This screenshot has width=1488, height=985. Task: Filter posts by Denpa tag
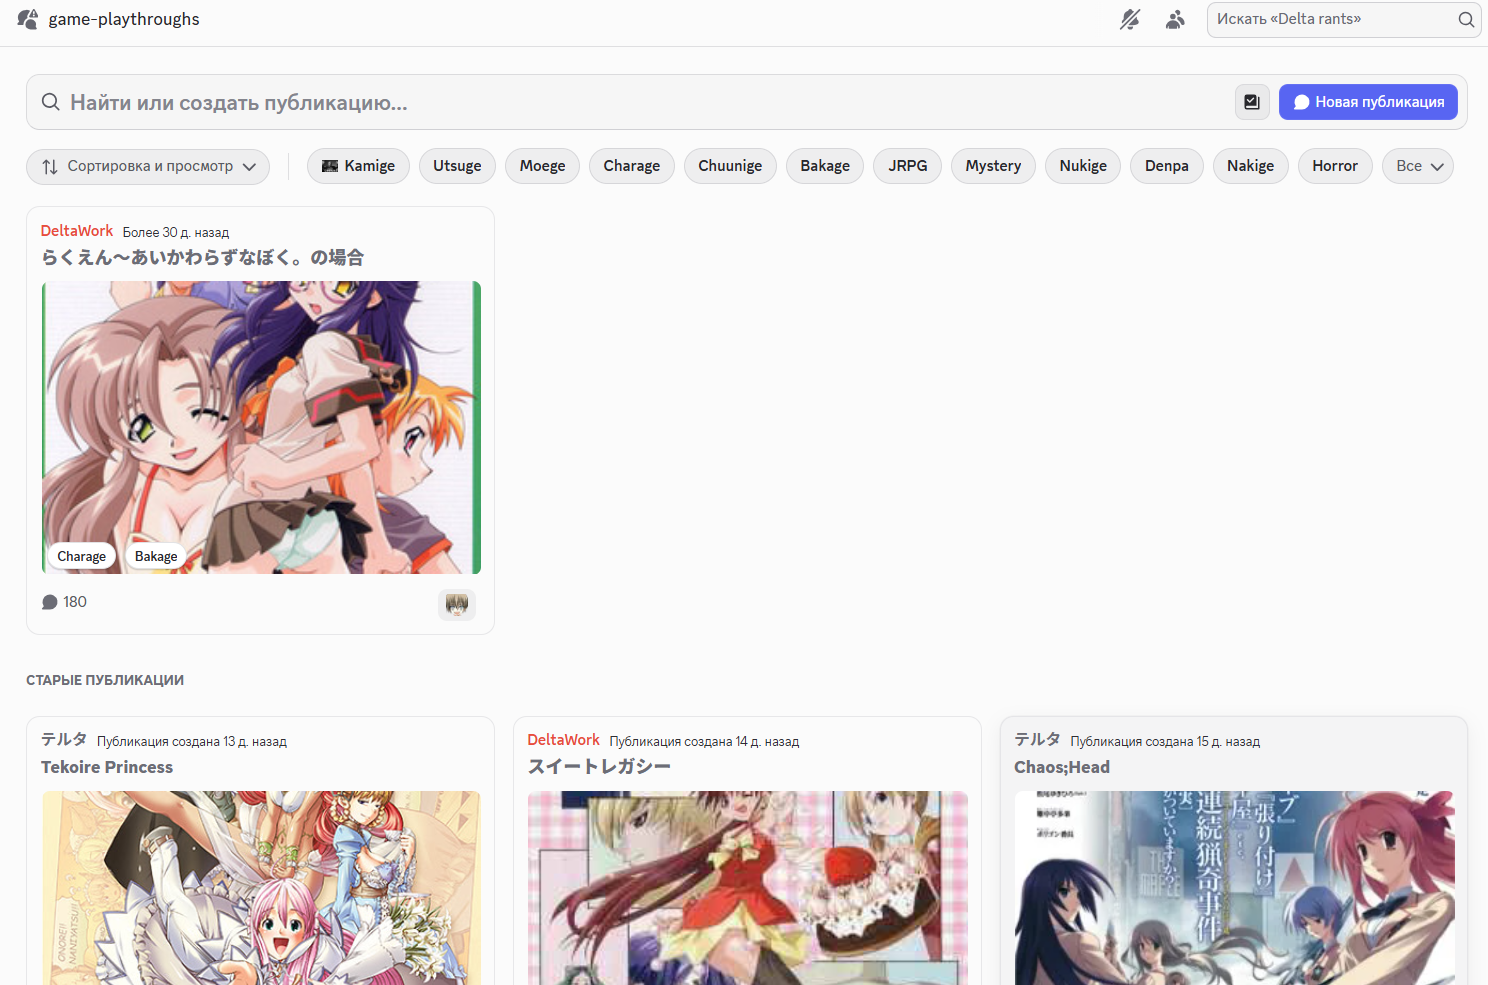tap(1167, 166)
